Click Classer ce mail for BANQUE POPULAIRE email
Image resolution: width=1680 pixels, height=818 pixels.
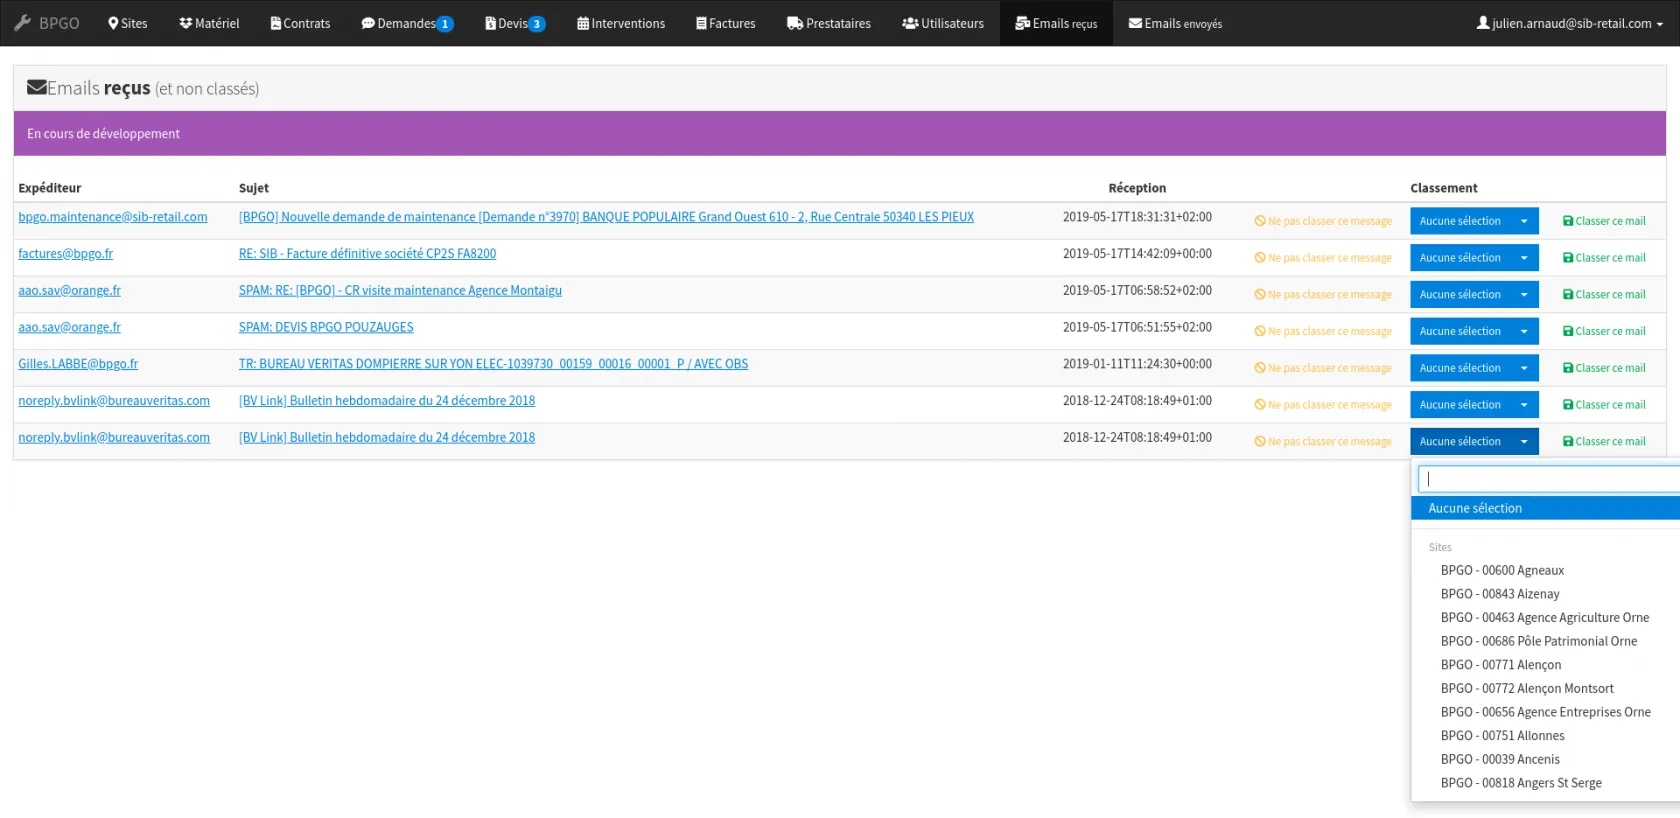pos(1604,221)
